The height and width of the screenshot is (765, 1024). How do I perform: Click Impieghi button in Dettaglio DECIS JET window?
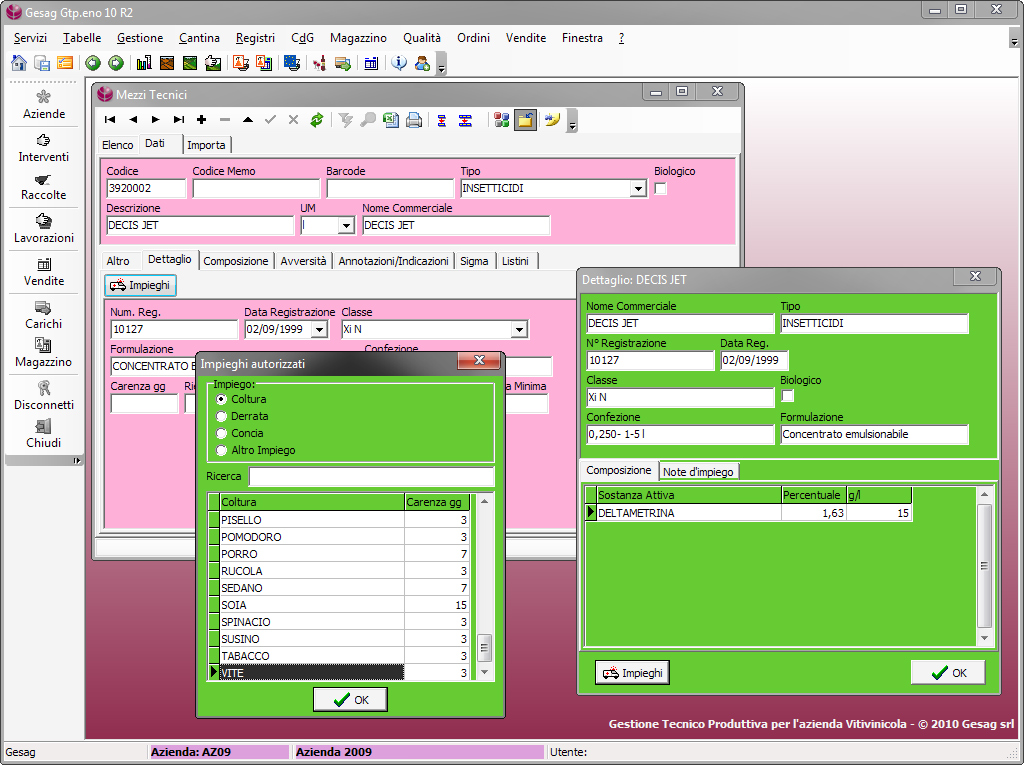[632, 673]
